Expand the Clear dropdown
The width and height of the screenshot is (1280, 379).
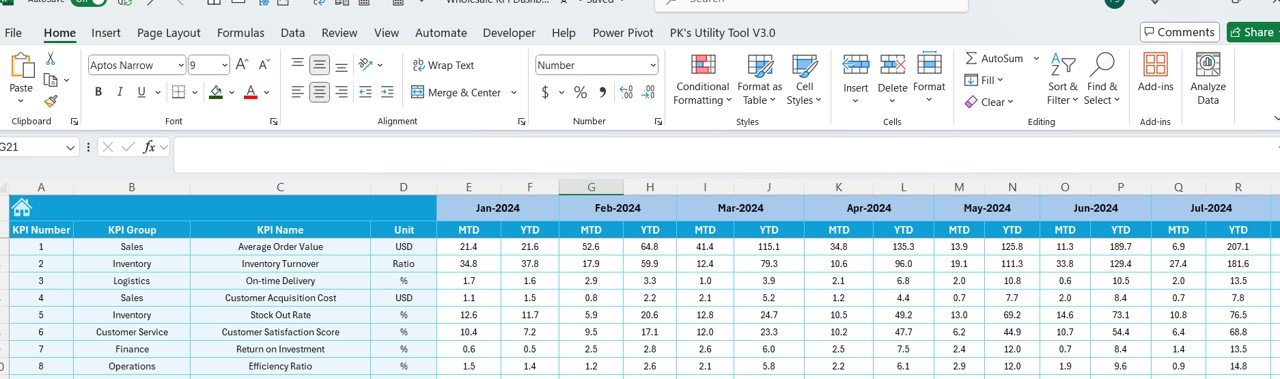pyautogui.click(x=1011, y=102)
